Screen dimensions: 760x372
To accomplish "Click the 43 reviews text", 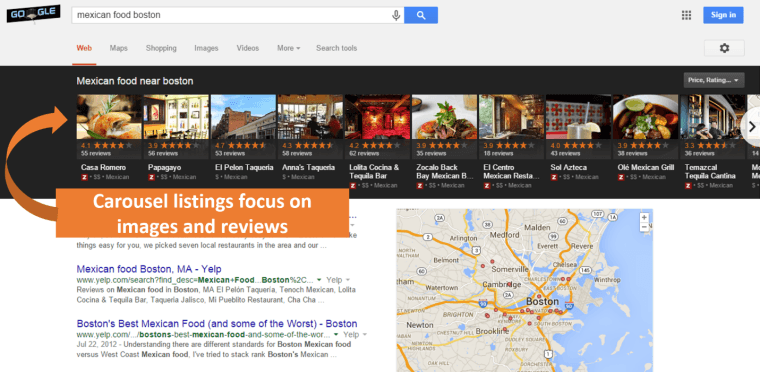I will [x=565, y=153].
